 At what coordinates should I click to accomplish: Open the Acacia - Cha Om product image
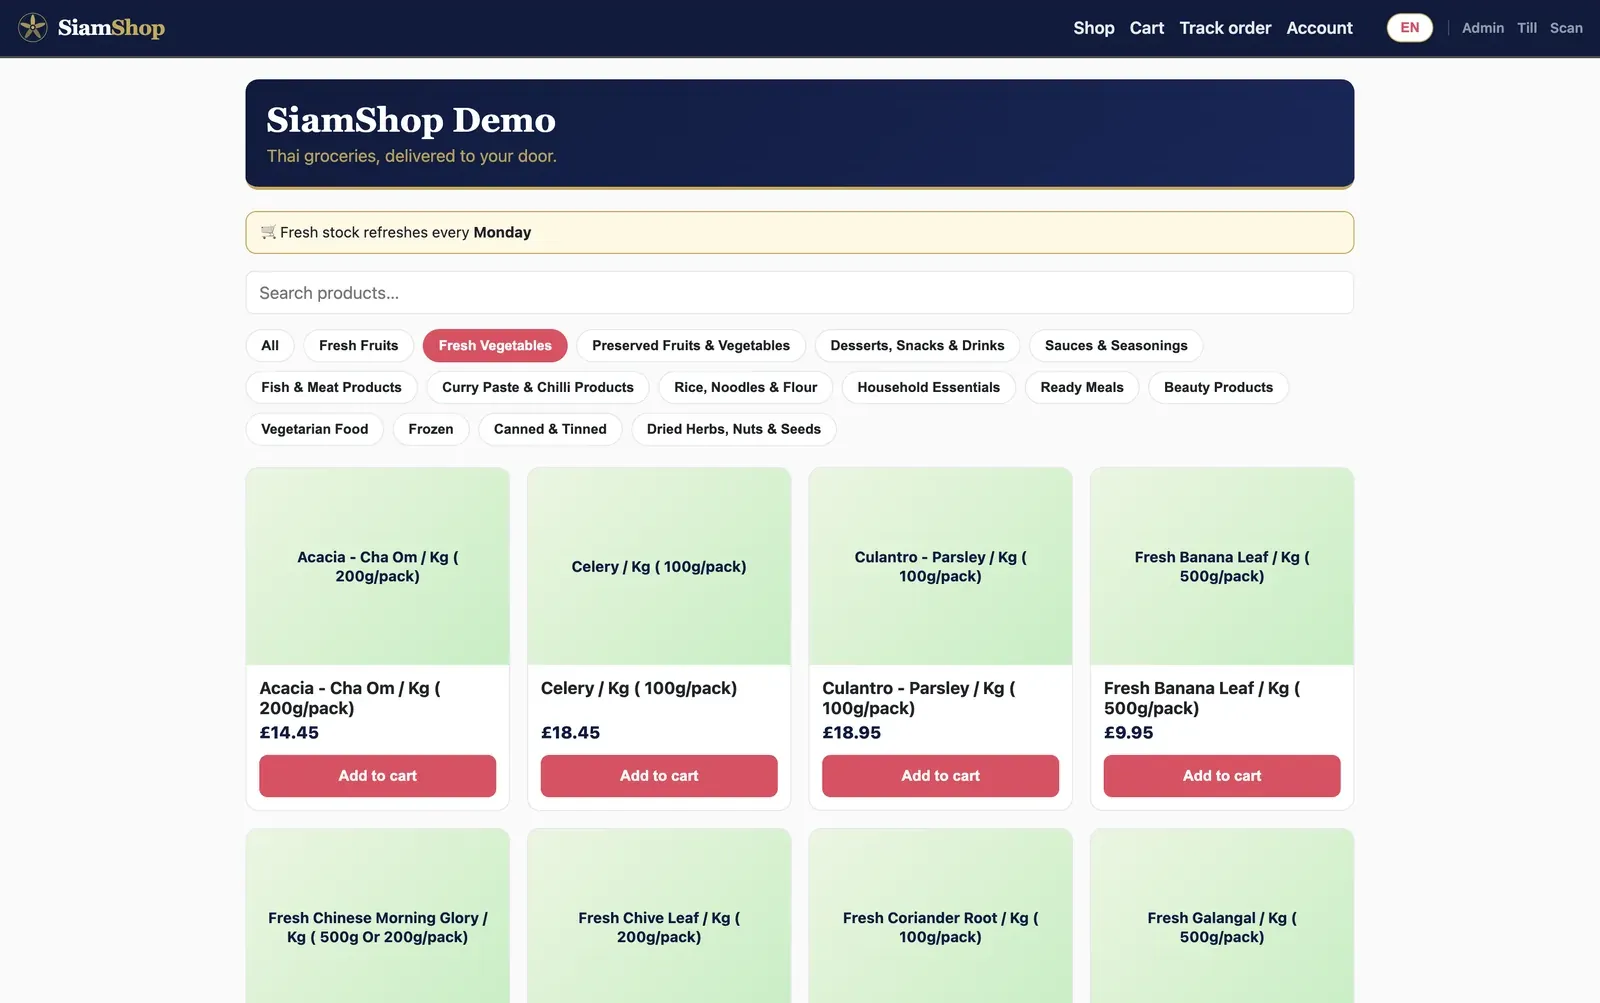(377, 566)
